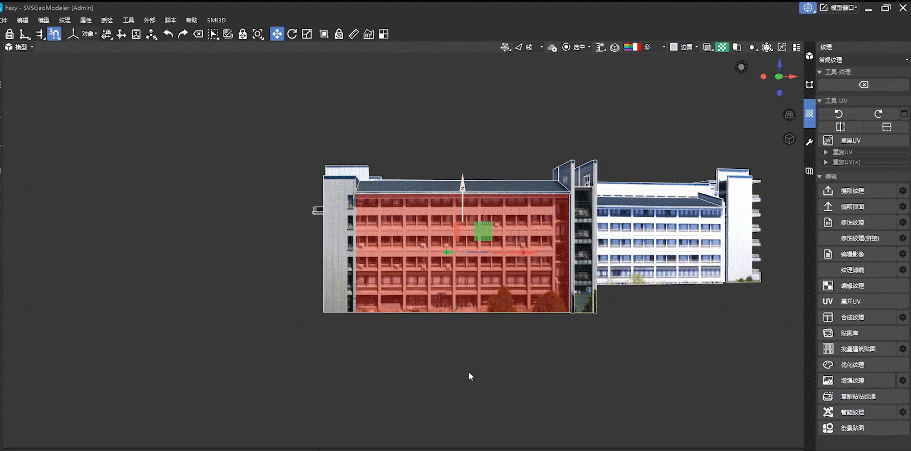Click the cube view icon in viewport
The width and height of the screenshot is (911, 451).
[x=788, y=139]
